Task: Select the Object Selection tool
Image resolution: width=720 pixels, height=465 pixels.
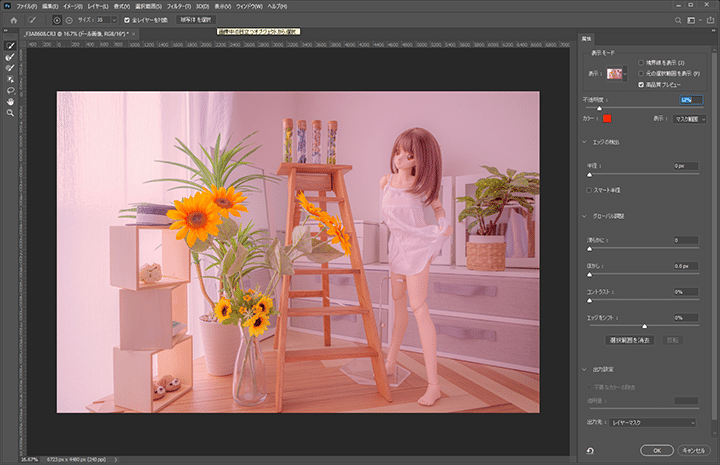Action: pos(10,79)
